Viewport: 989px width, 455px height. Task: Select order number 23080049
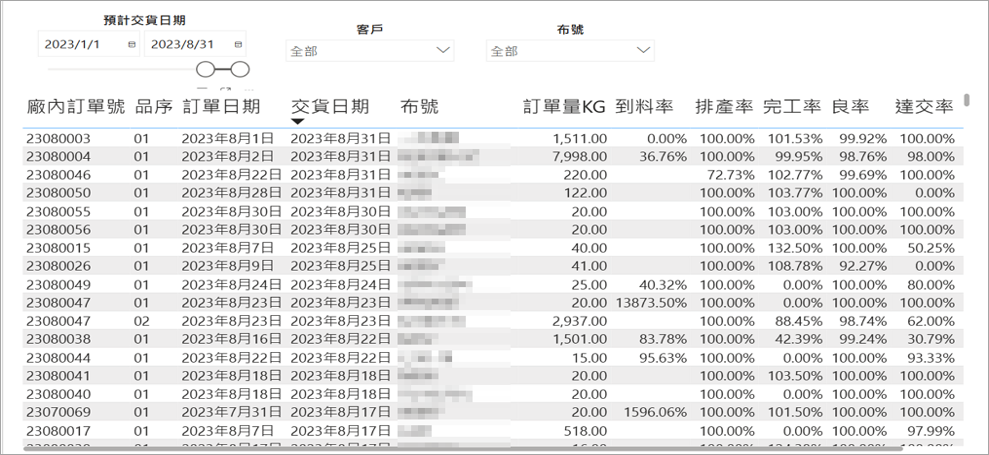pyautogui.click(x=58, y=285)
